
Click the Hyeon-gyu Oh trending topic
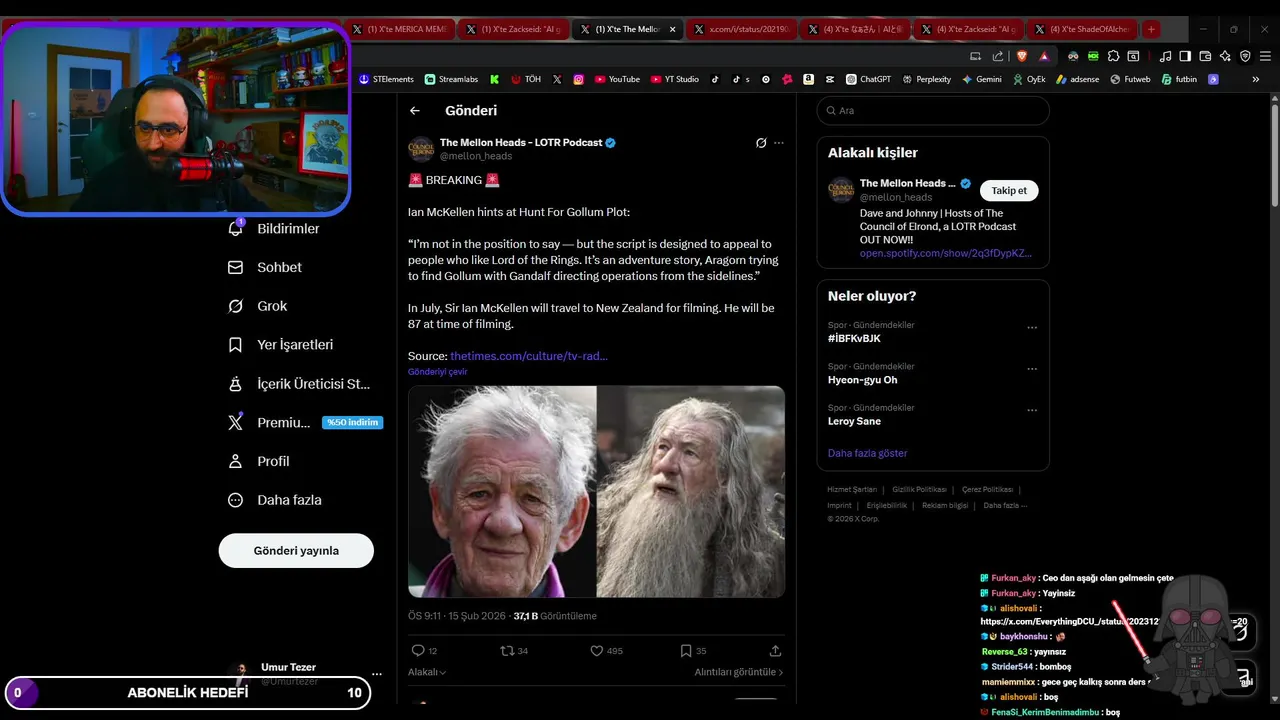pos(862,380)
